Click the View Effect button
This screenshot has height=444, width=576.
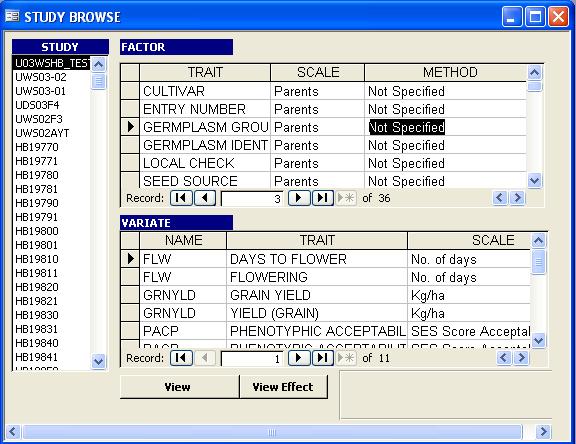pyautogui.click(x=283, y=387)
